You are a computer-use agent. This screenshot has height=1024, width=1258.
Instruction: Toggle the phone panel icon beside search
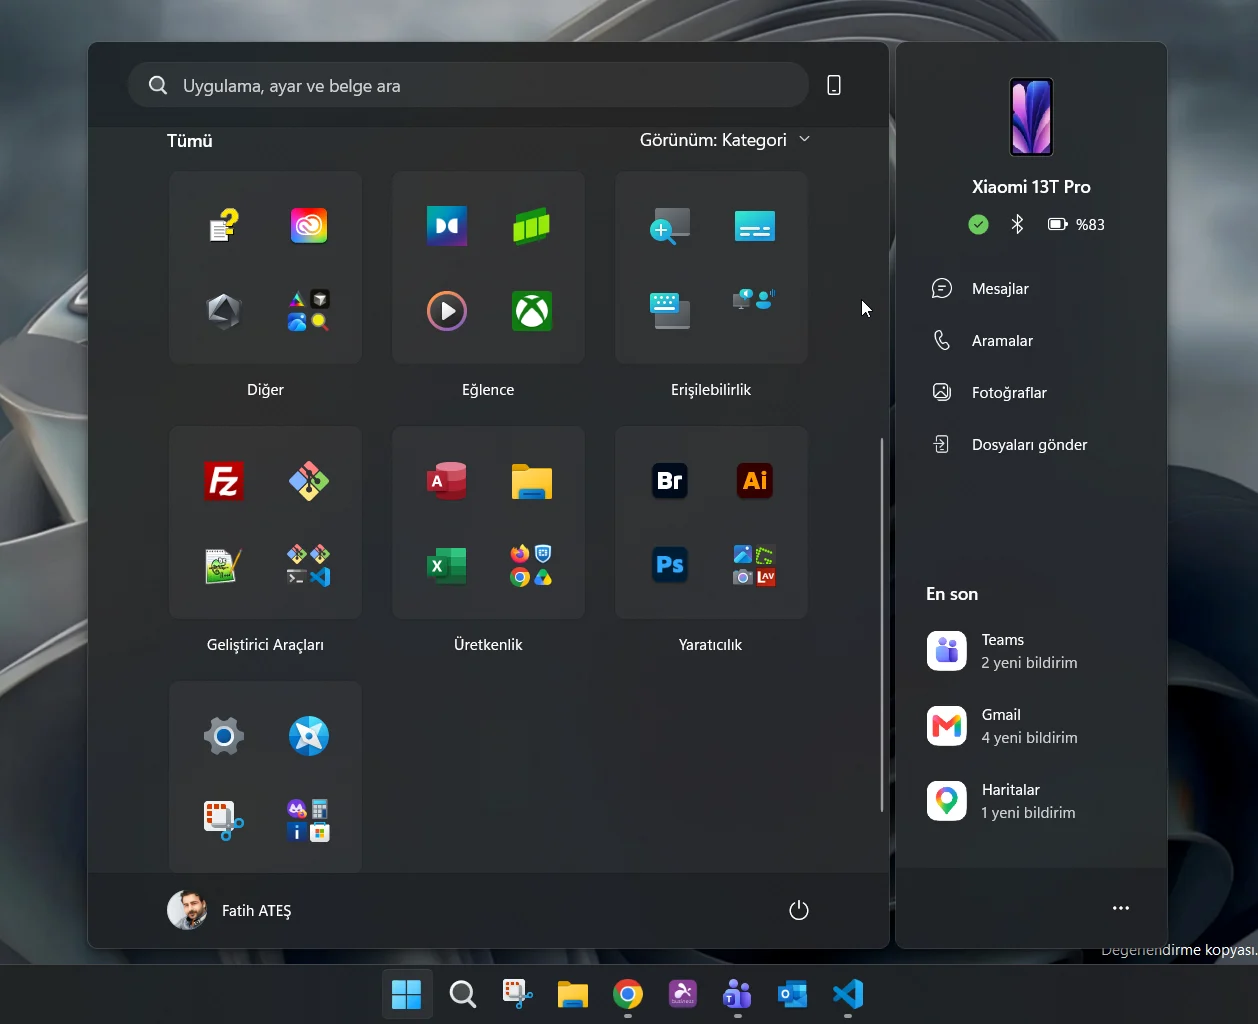pyautogui.click(x=834, y=86)
